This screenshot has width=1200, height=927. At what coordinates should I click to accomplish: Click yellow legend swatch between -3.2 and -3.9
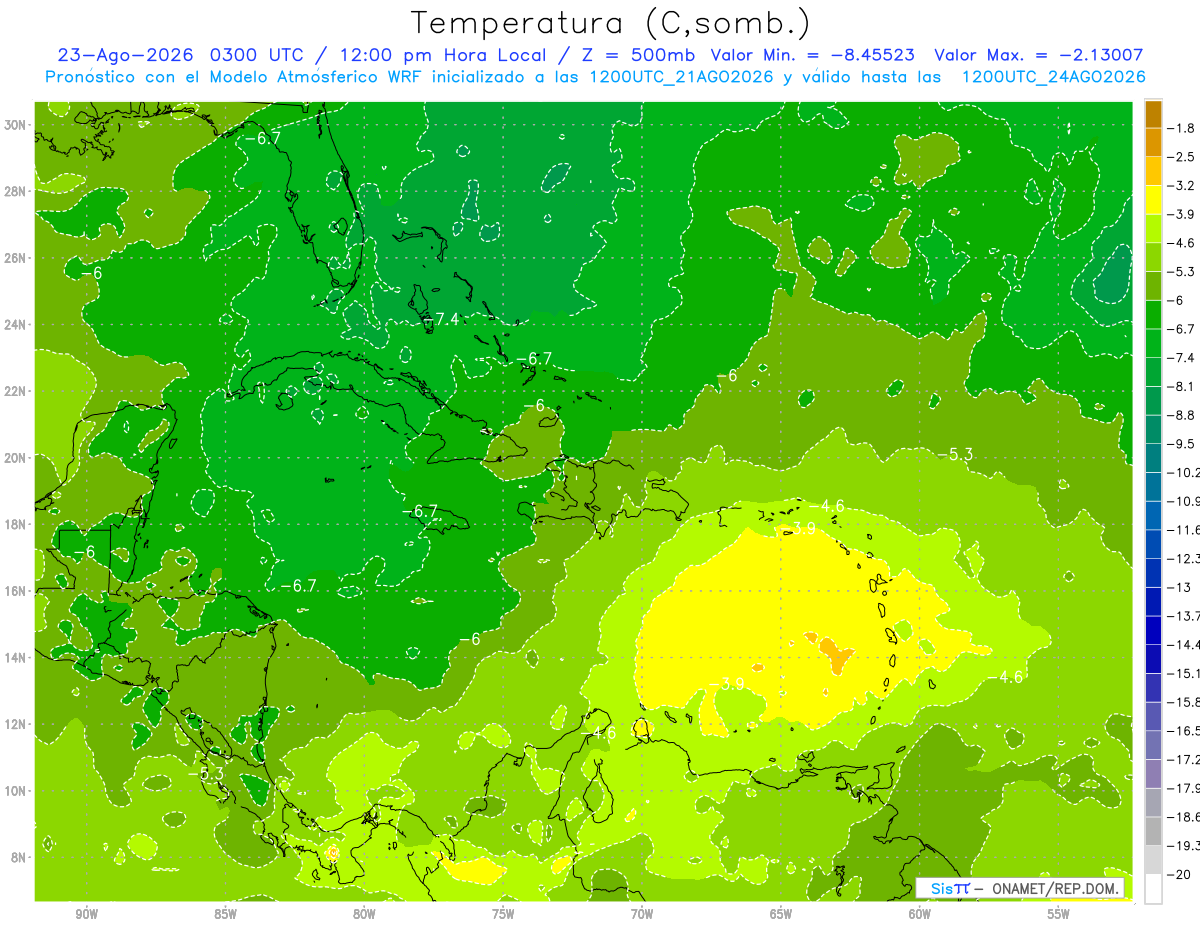1153,200
